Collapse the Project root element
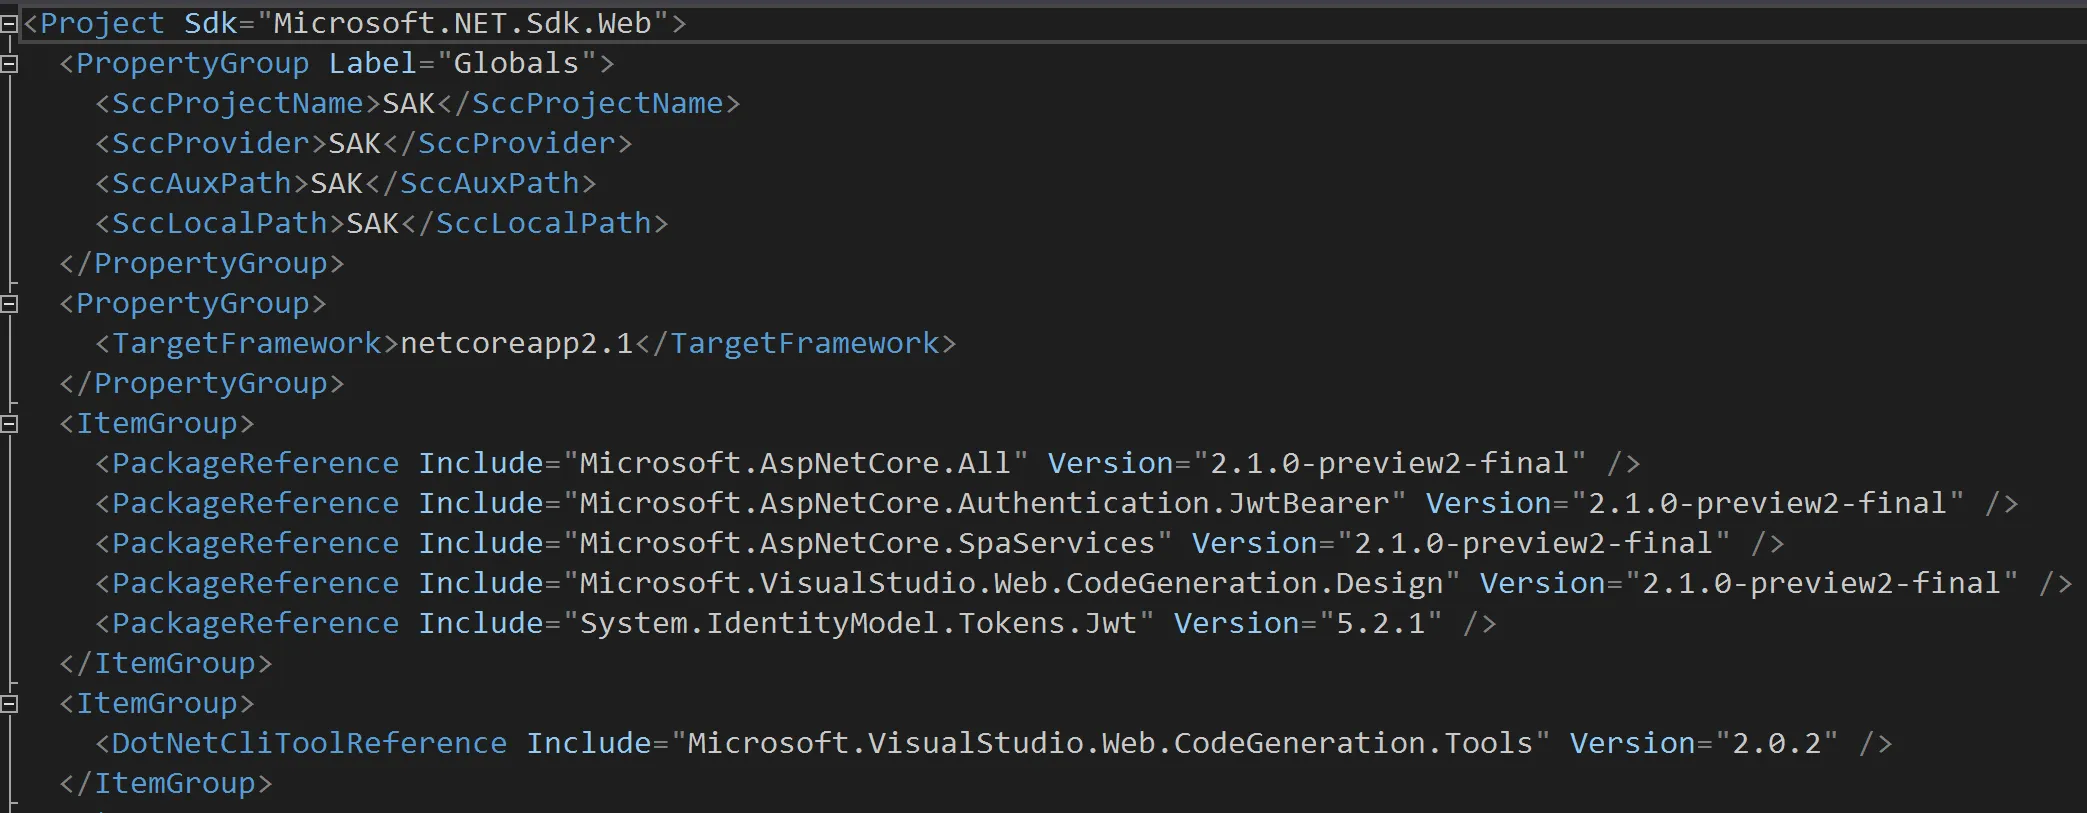Viewport: 2087px width, 813px height. 9,24
